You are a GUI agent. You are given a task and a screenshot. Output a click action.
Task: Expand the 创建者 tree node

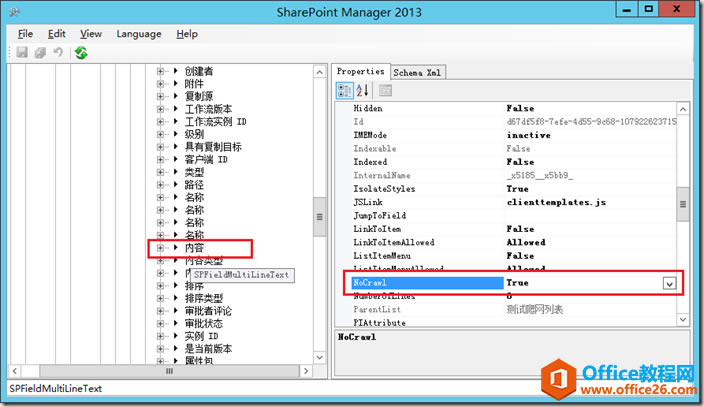tap(160, 71)
